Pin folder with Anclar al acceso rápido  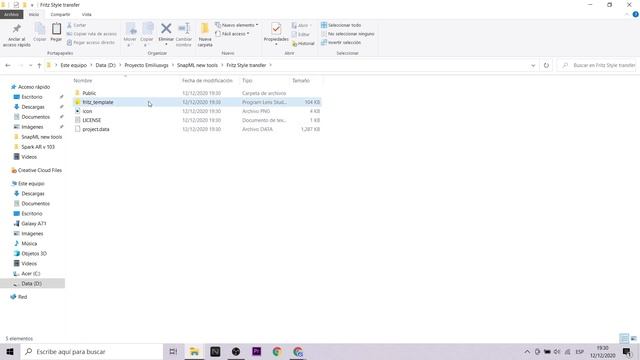(16, 35)
